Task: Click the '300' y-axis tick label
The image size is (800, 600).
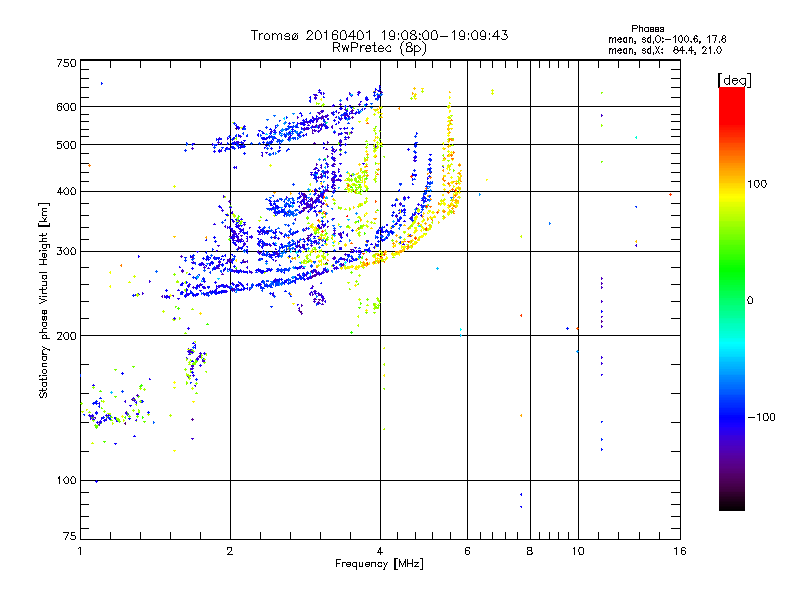Action: pyautogui.click(x=67, y=251)
